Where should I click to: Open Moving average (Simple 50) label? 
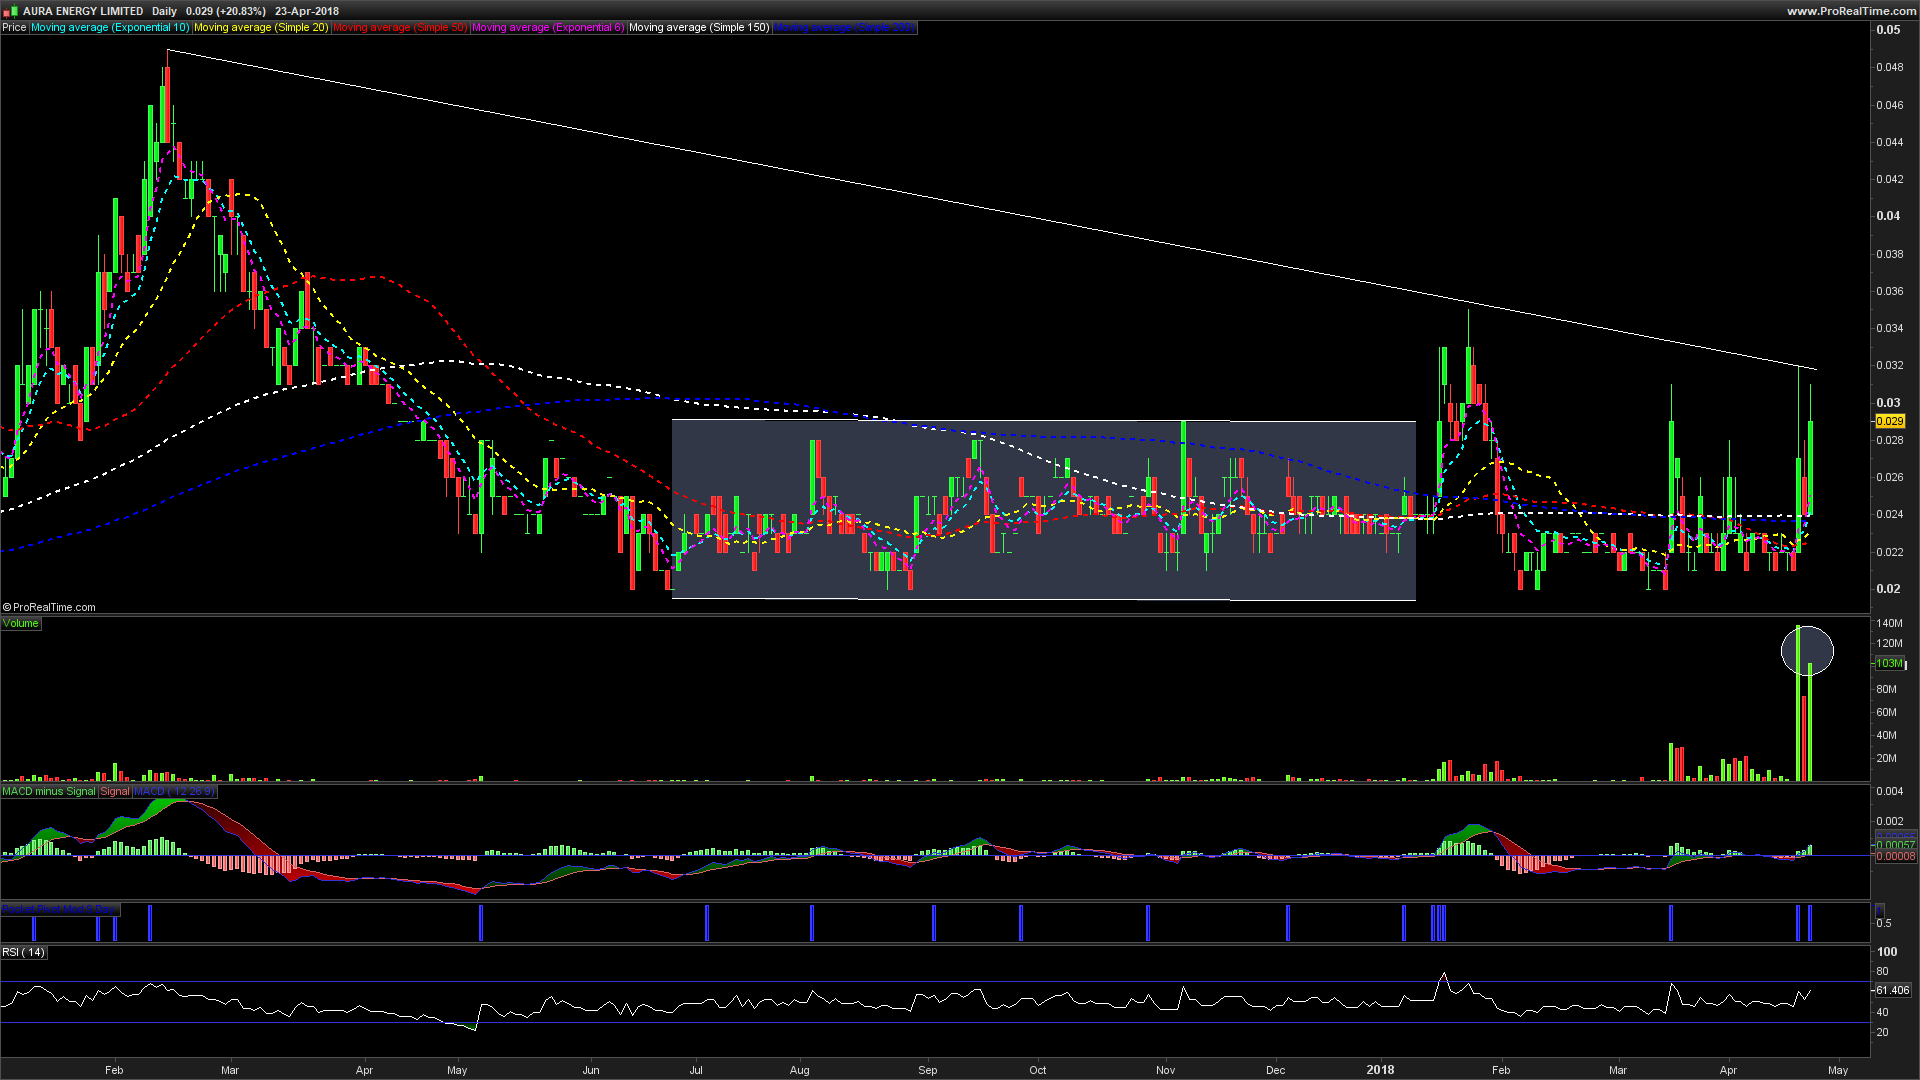click(x=400, y=28)
